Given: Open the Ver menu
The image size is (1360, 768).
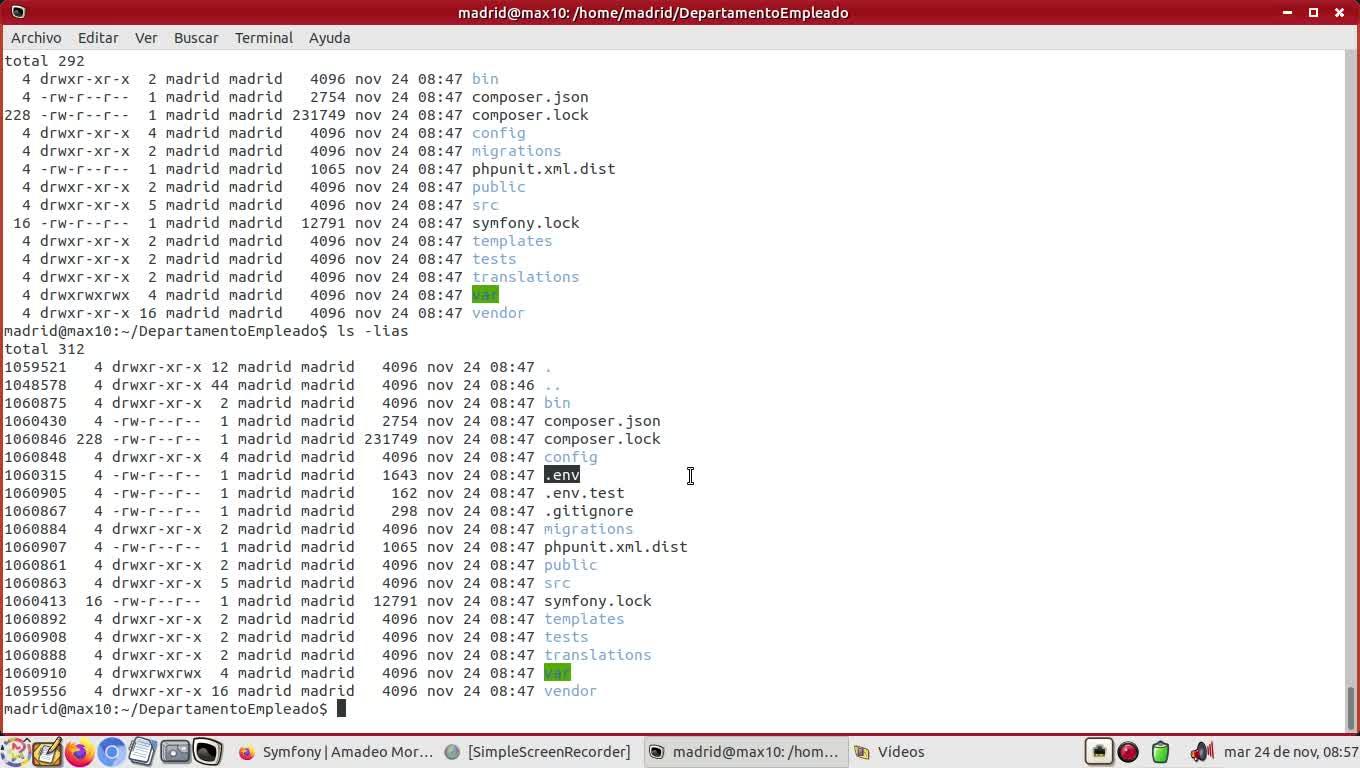Looking at the screenshot, I should pyautogui.click(x=146, y=37).
